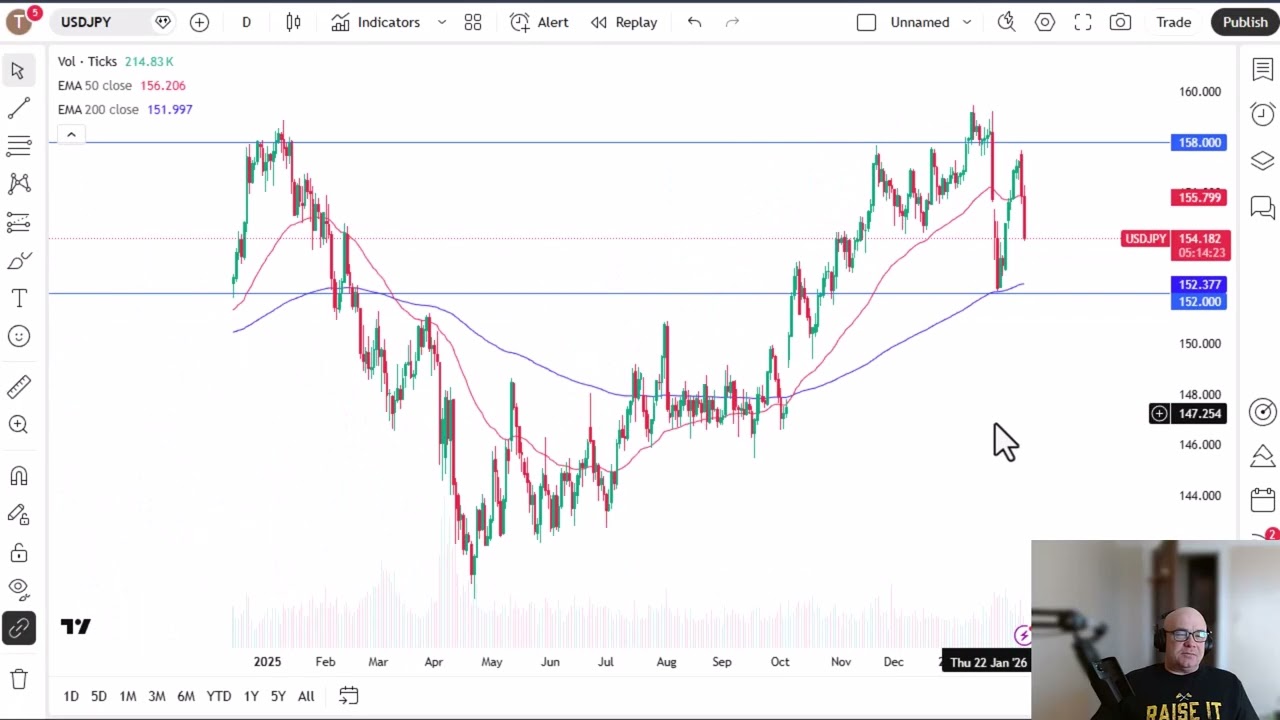Toggle lock all drawings
The height and width of the screenshot is (720, 1280).
[x=18, y=552]
